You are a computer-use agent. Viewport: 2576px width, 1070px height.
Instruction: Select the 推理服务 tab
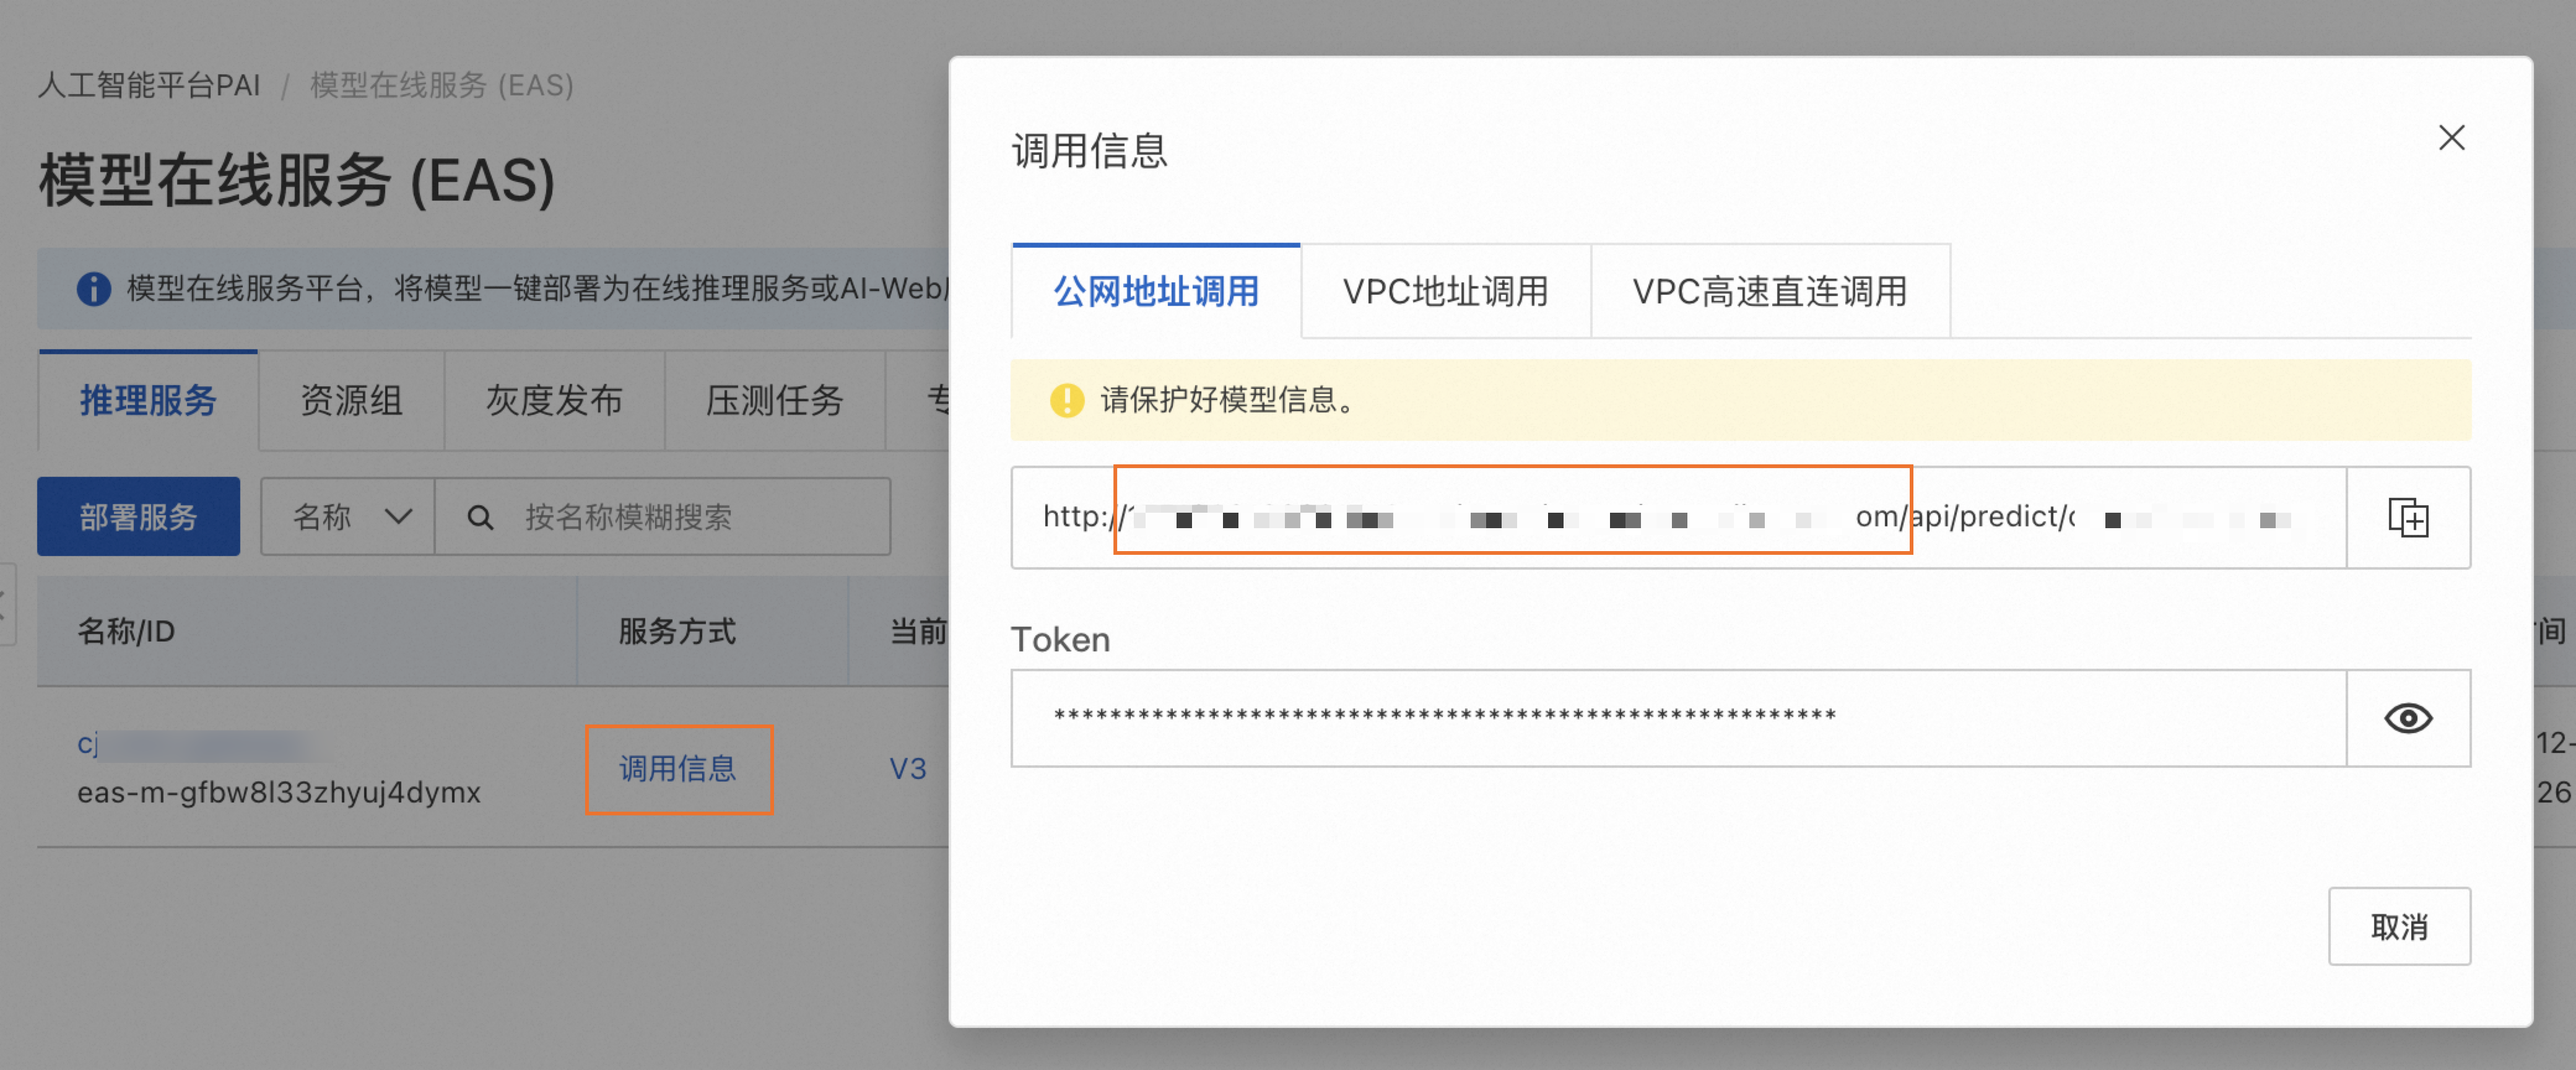[148, 400]
